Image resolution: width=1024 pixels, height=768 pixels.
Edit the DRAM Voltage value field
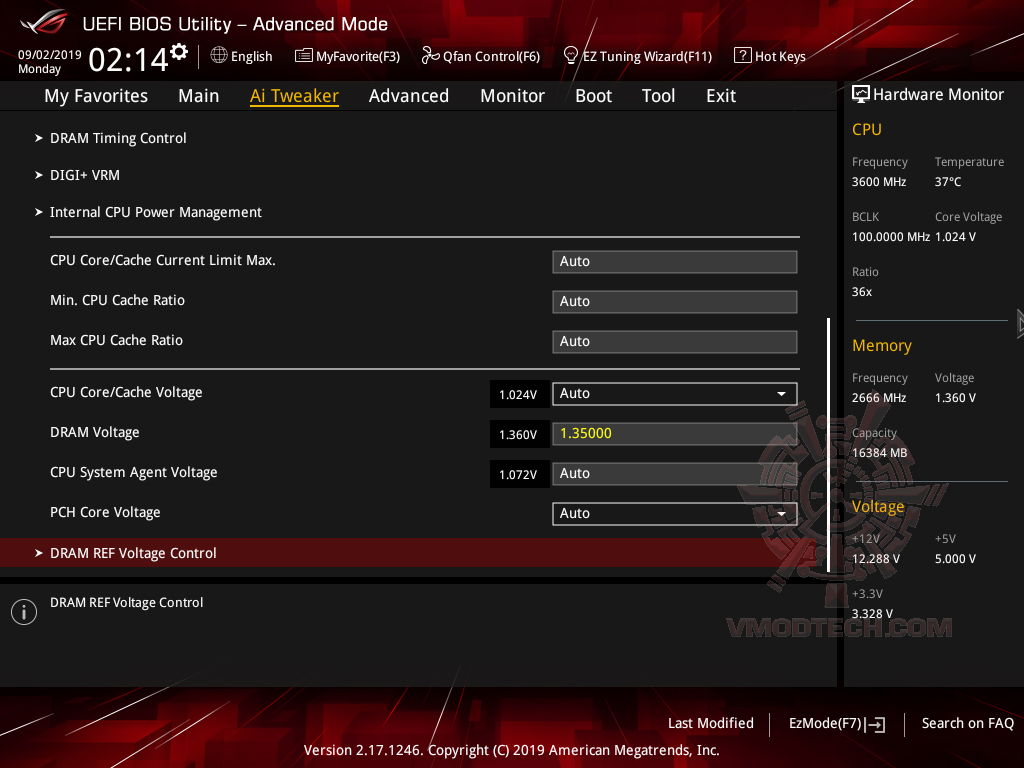674,433
